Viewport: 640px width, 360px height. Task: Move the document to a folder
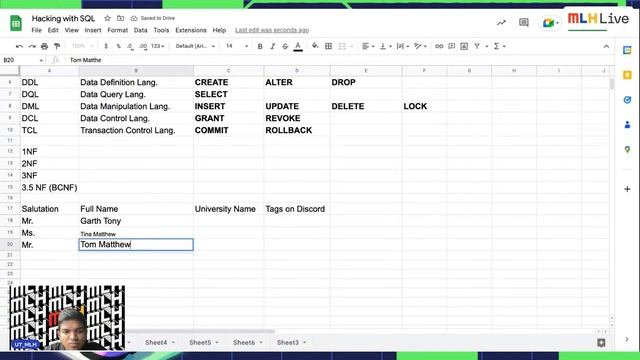click(120, 18)
